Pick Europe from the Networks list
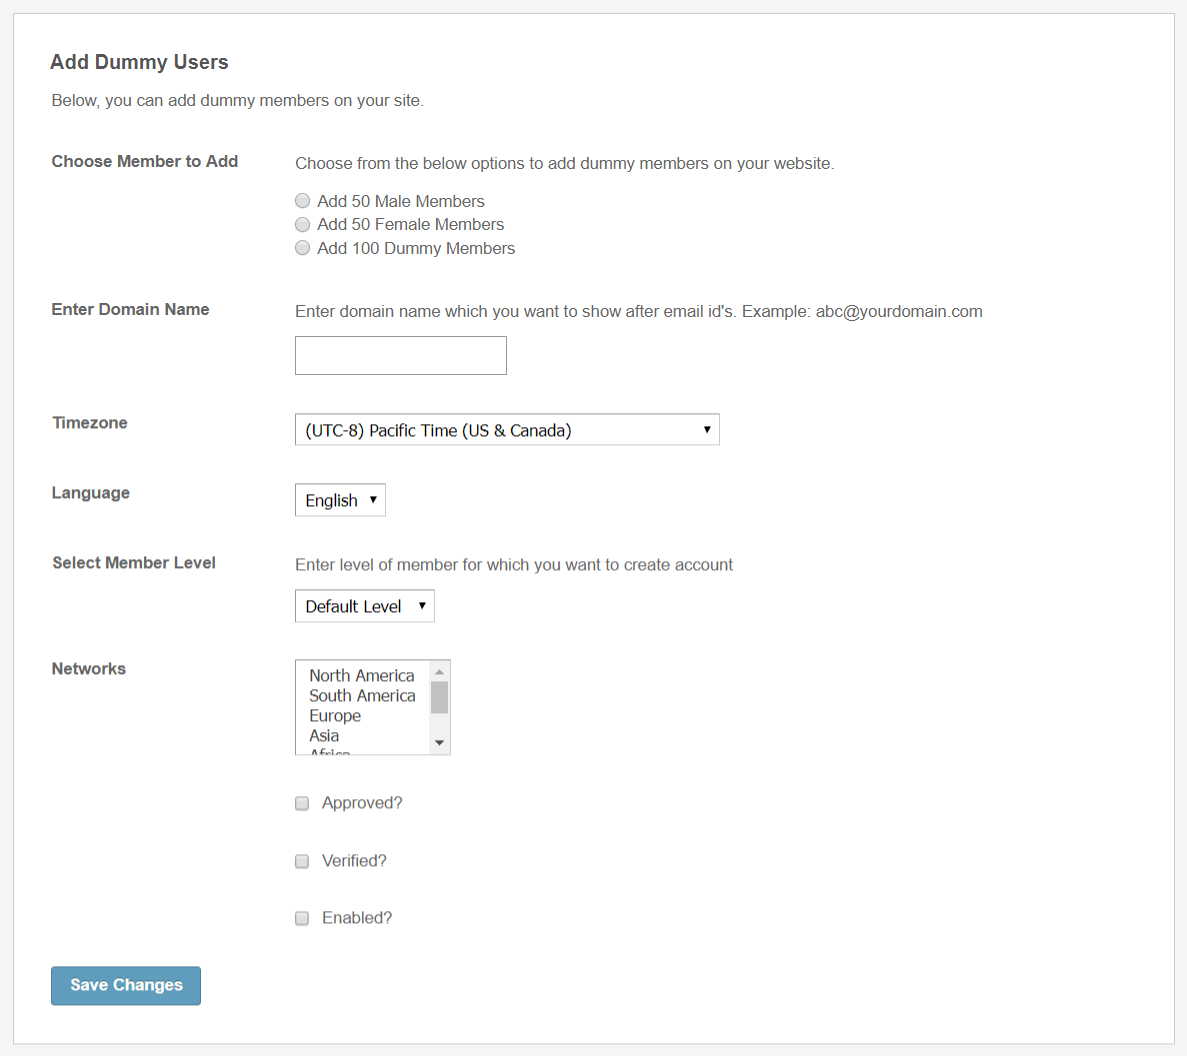The width and height of the screenshot is (1187, 1056). (335, 716)
